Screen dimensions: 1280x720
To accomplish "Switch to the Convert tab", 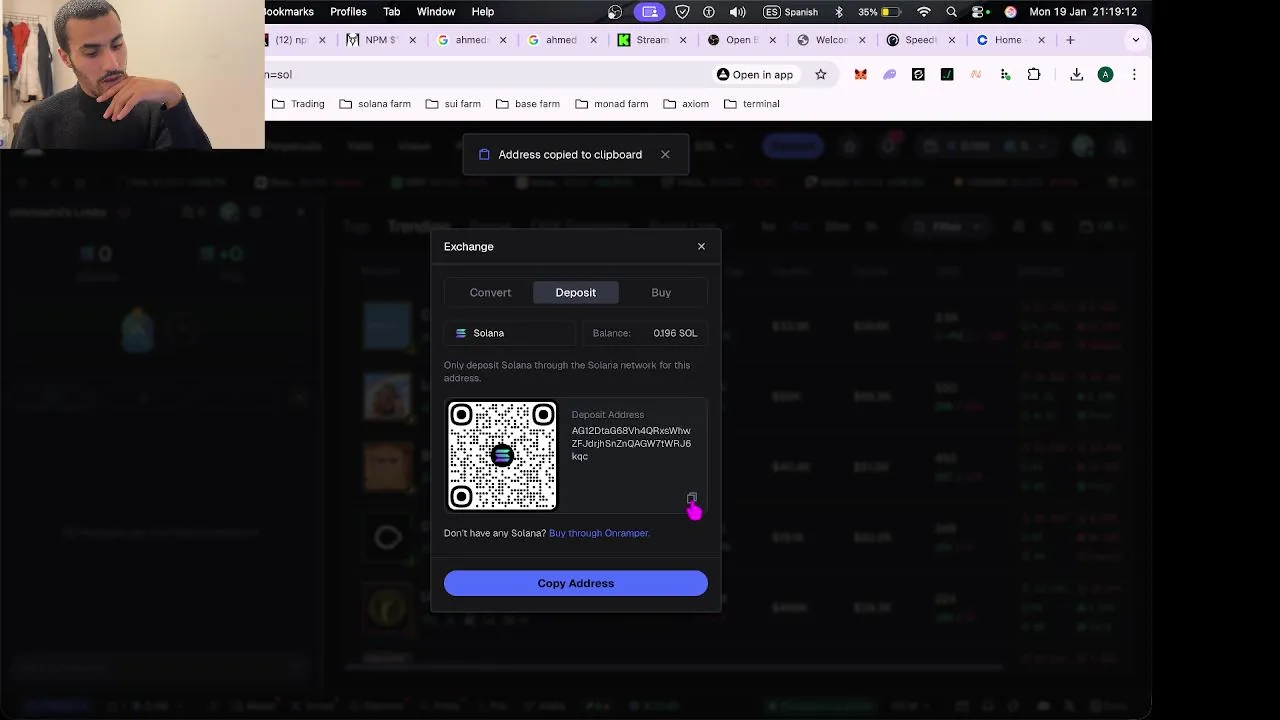I will tap(490, 292).
